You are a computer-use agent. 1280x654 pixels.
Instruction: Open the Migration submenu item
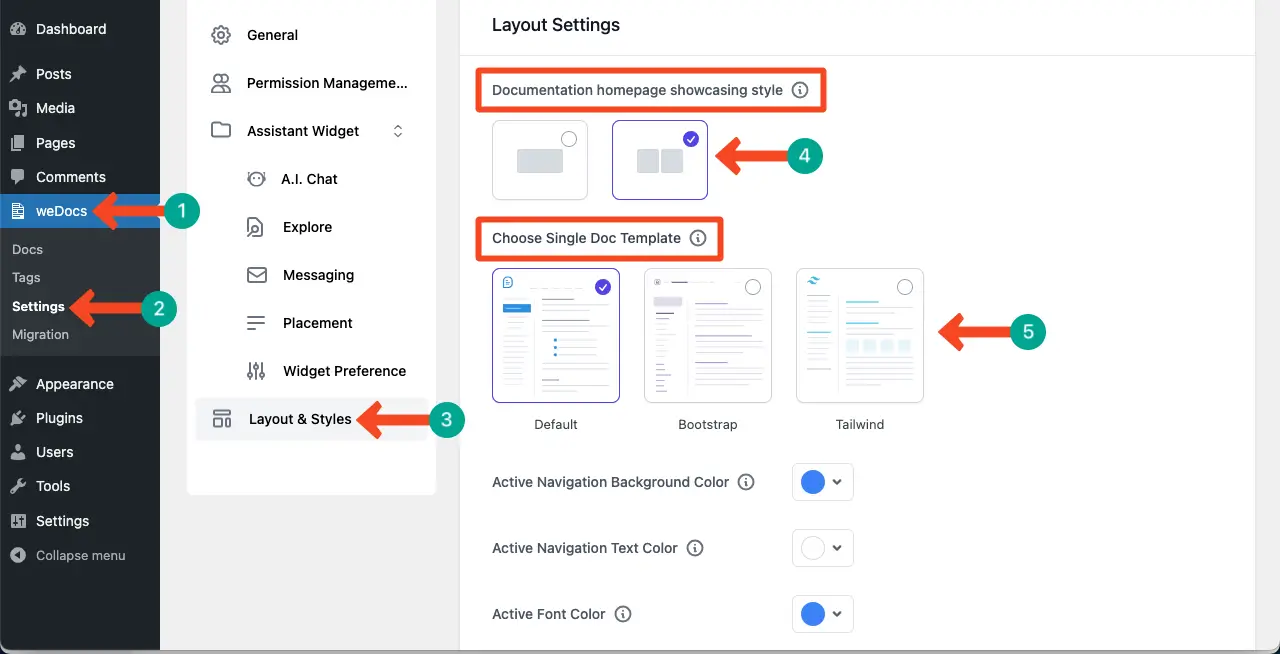pos(40,334)
